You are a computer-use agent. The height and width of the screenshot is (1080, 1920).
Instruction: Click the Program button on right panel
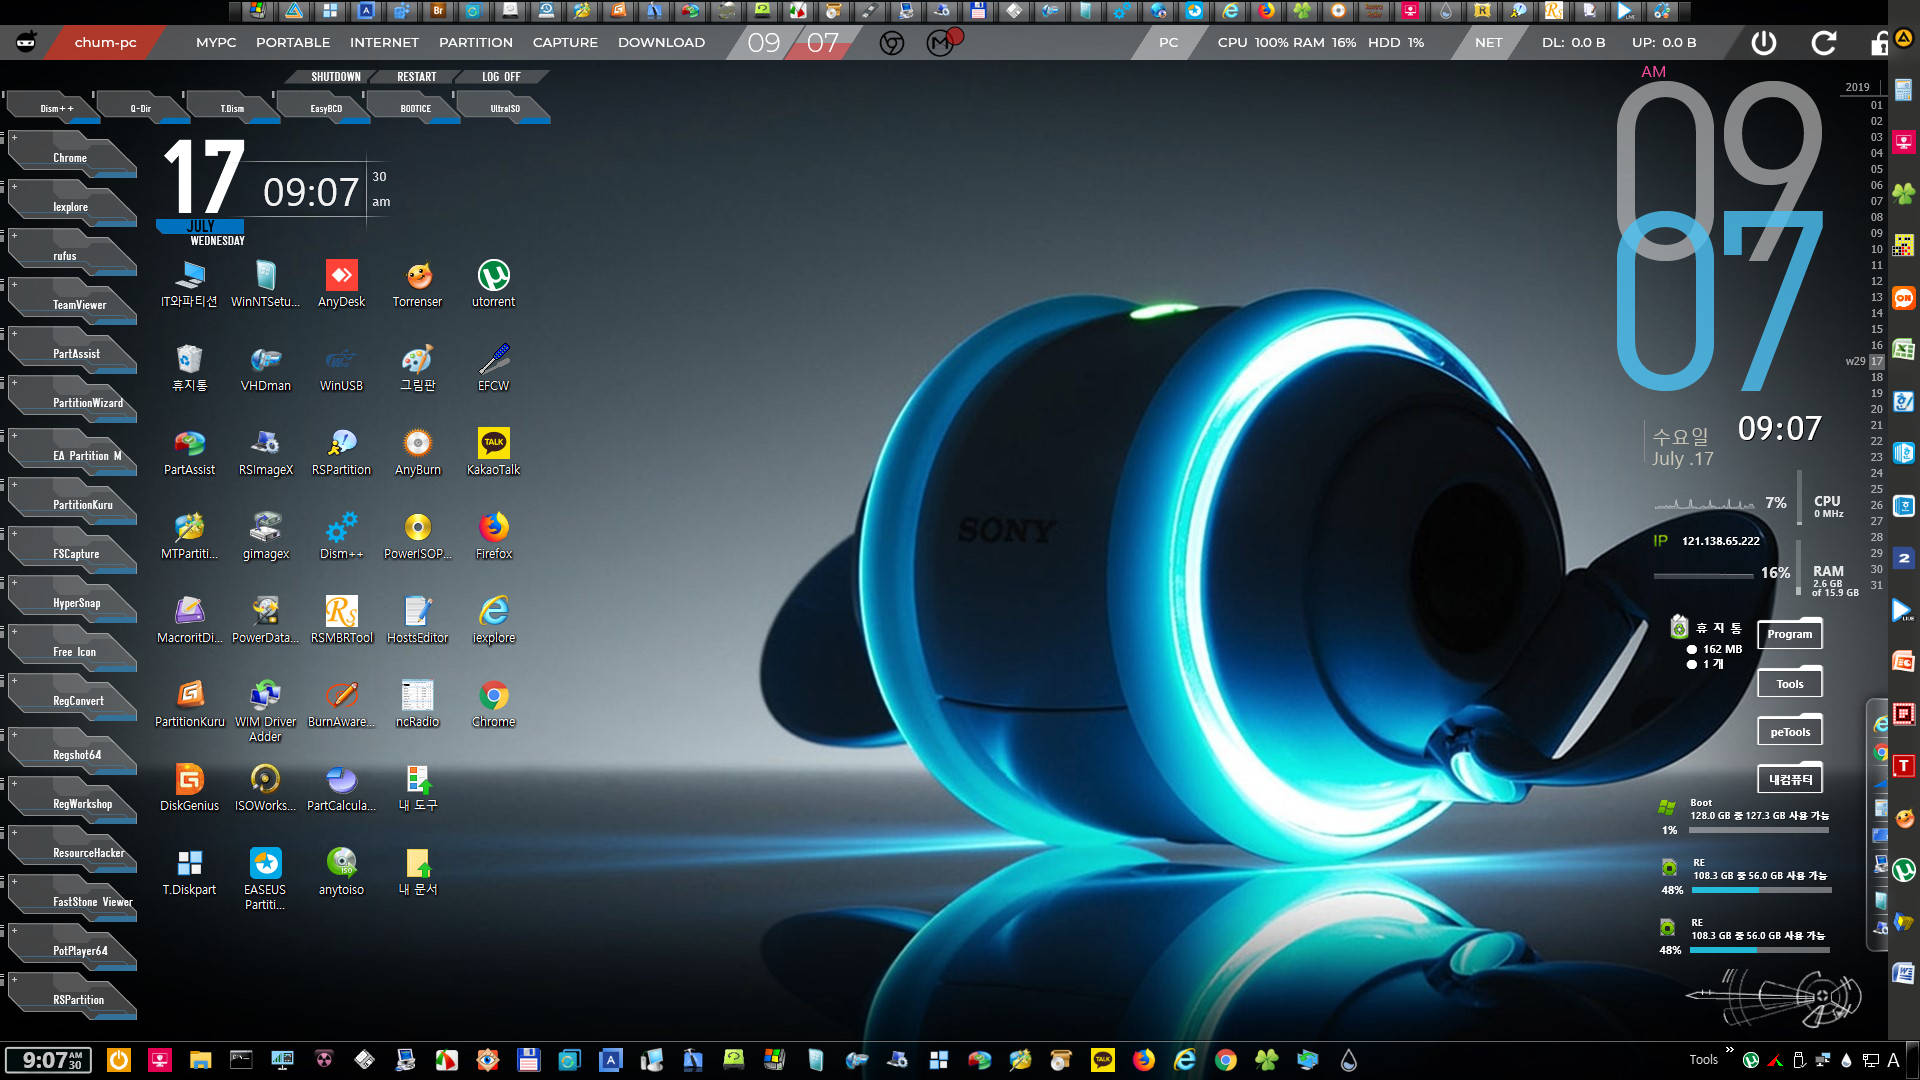pyautogui.click(x=1789, y=634)
